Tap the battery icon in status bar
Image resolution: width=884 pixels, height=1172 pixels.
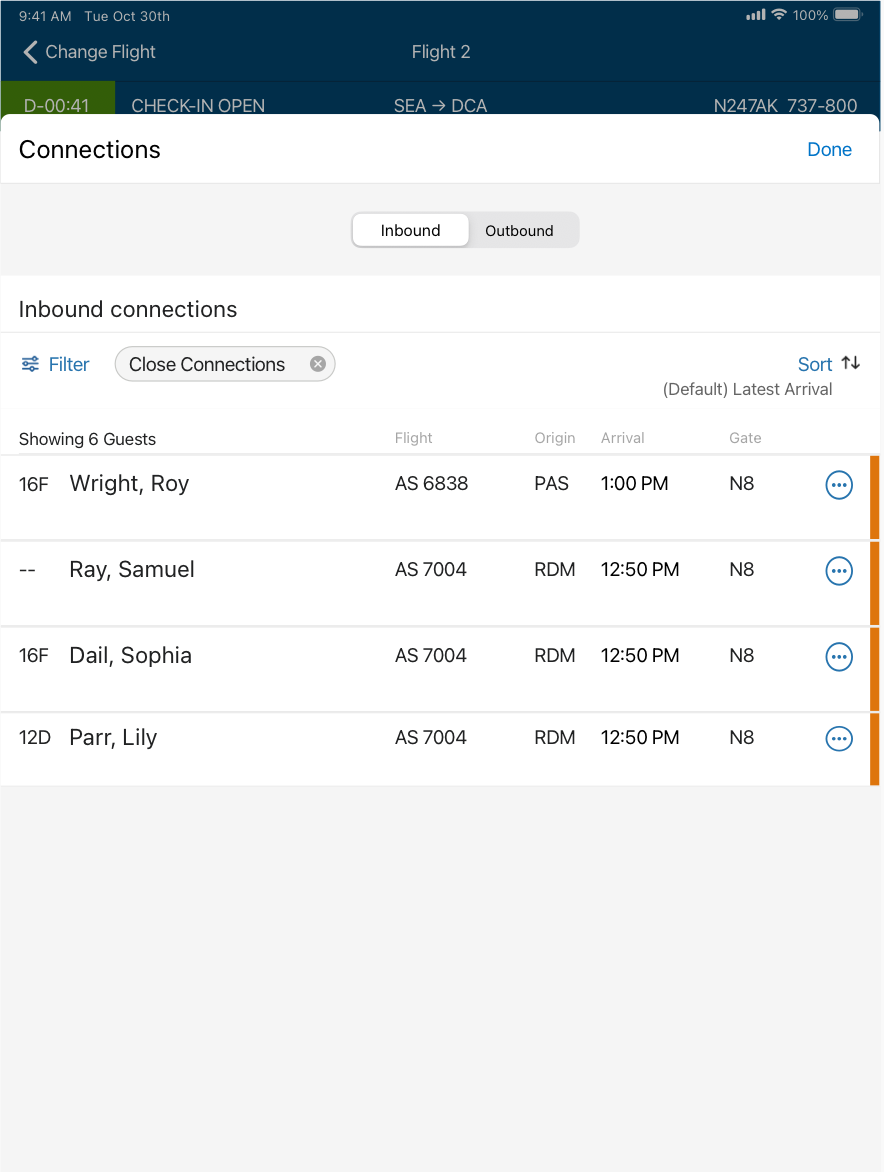pos(848,15)
